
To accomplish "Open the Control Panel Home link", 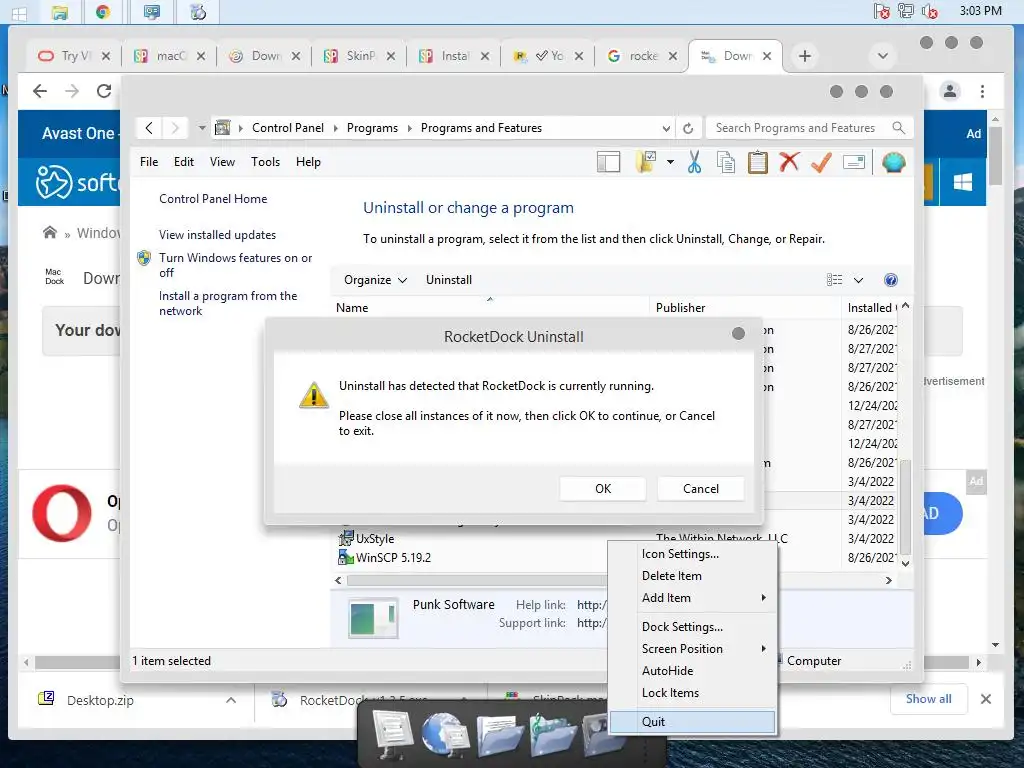I will pyautogui.click(x=213, y=199).
